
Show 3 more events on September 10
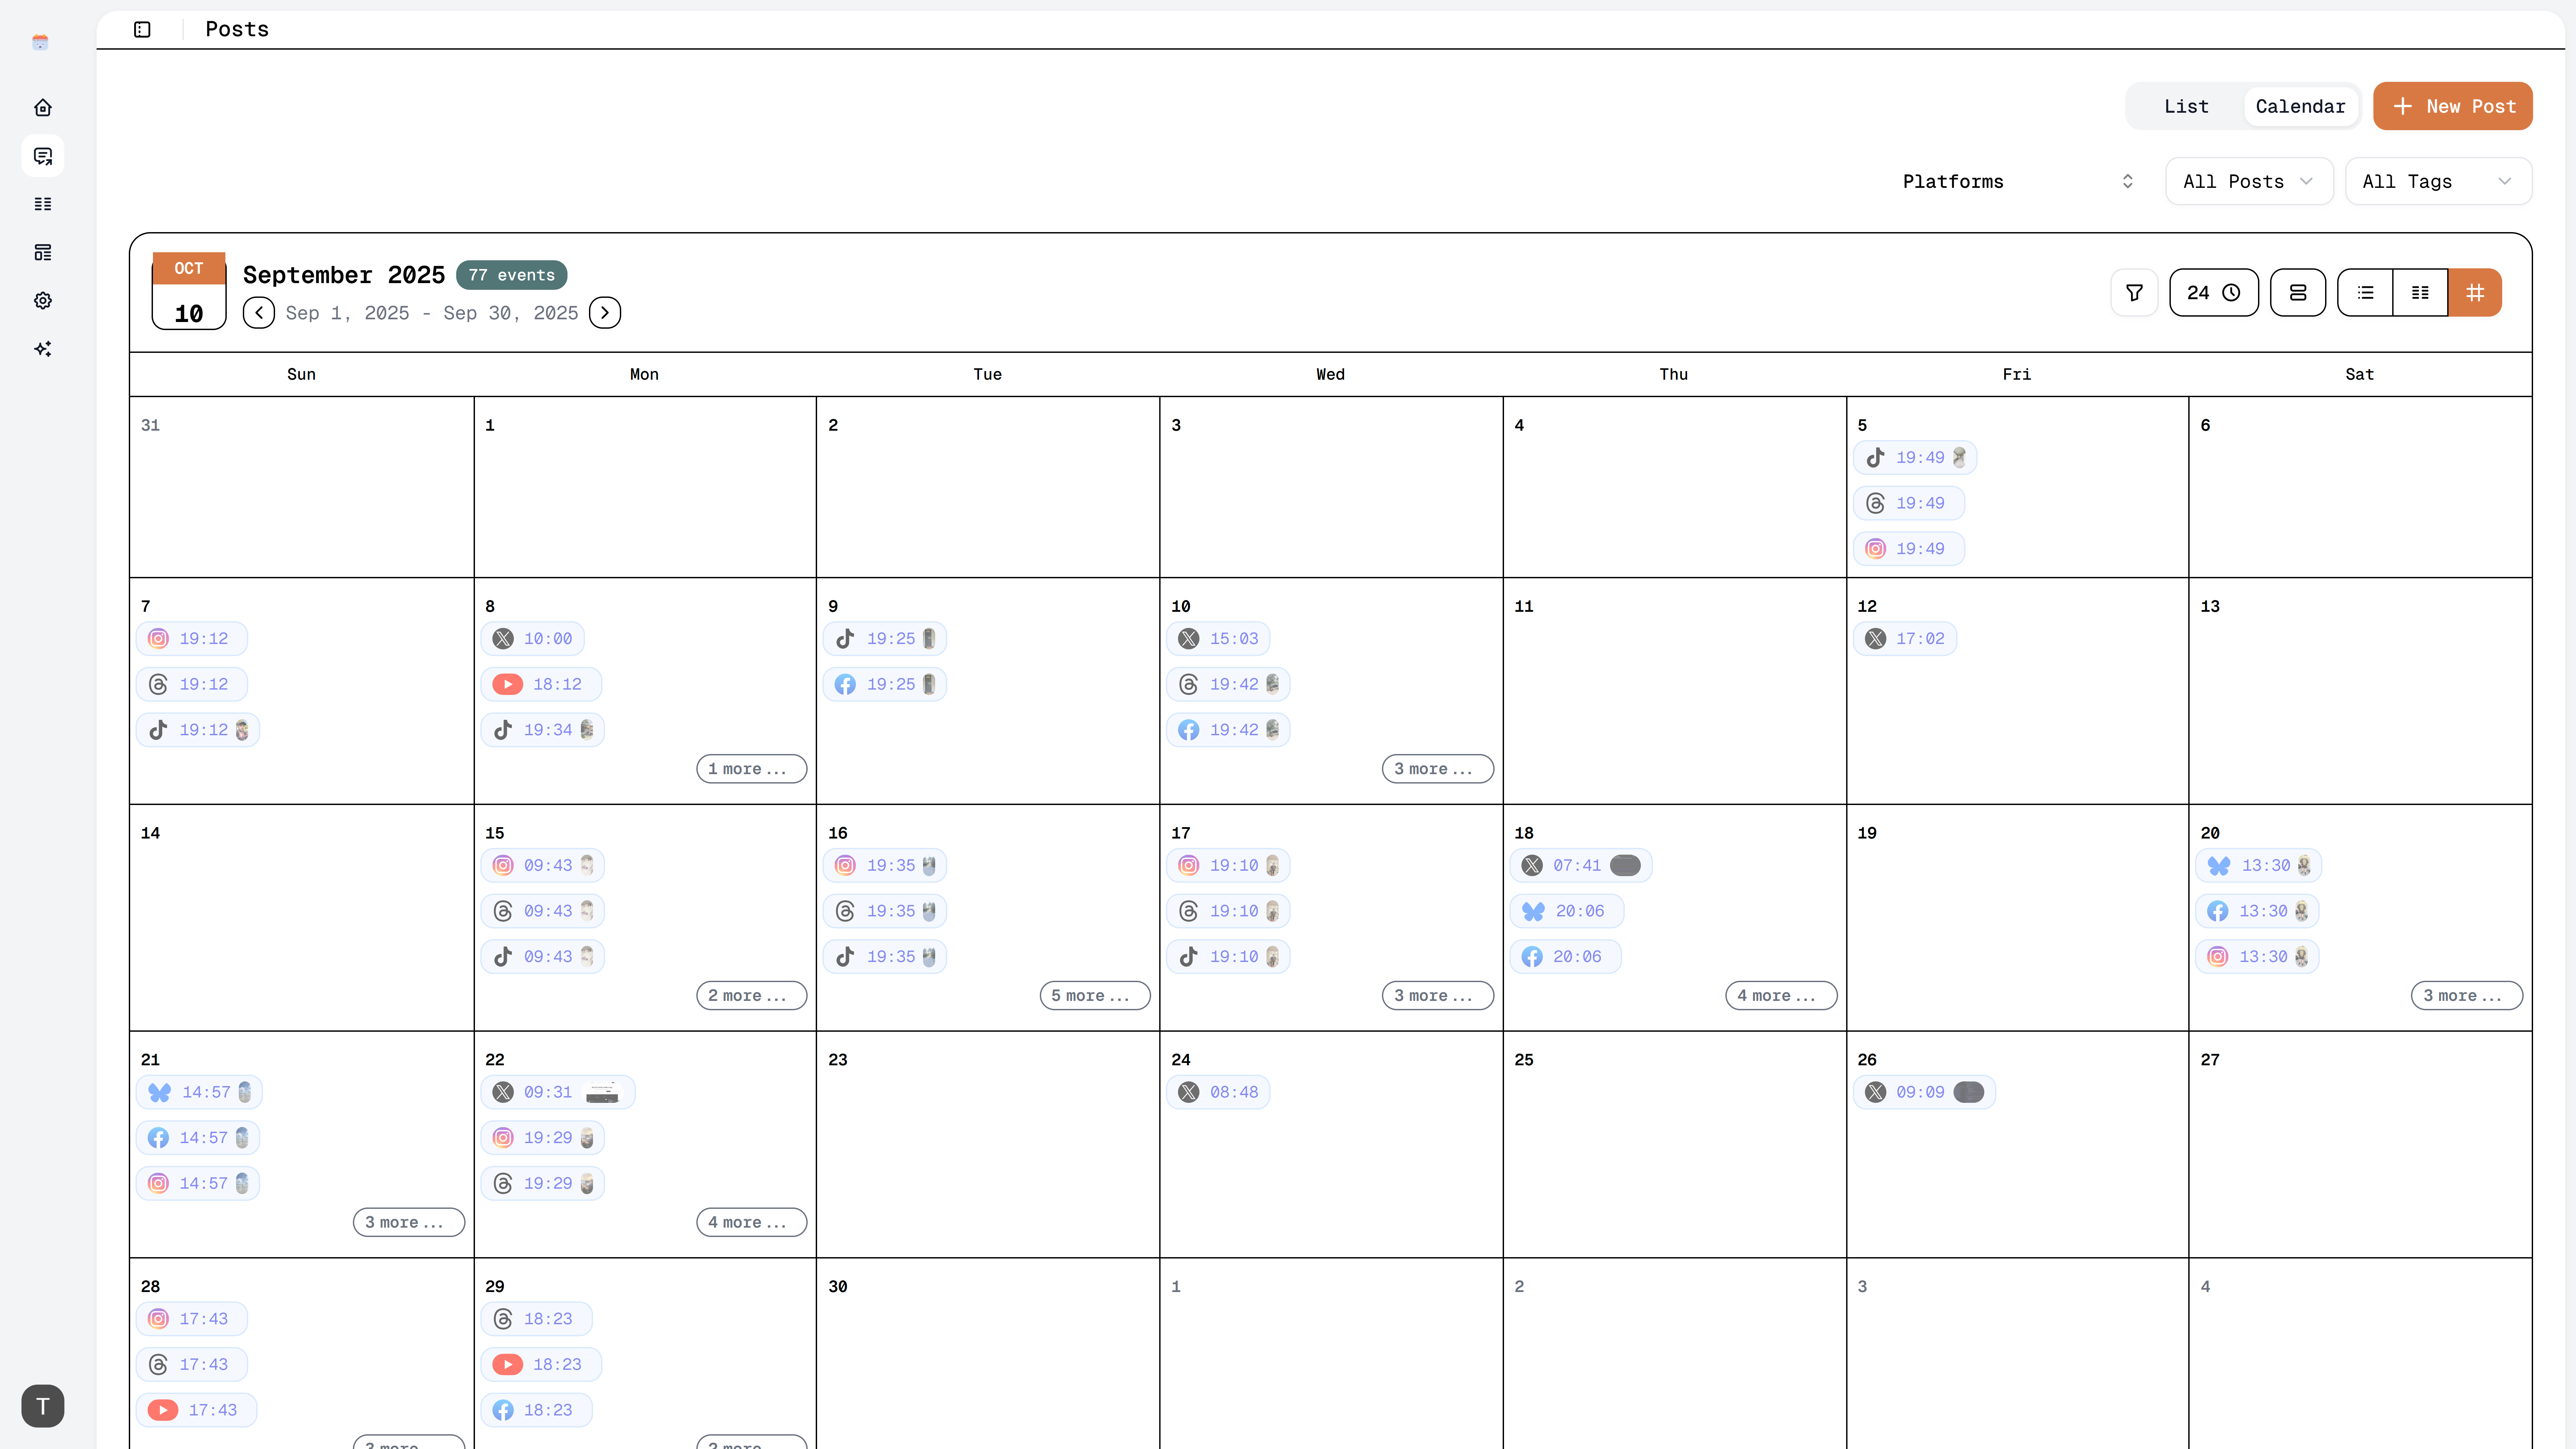point(1437,768)
